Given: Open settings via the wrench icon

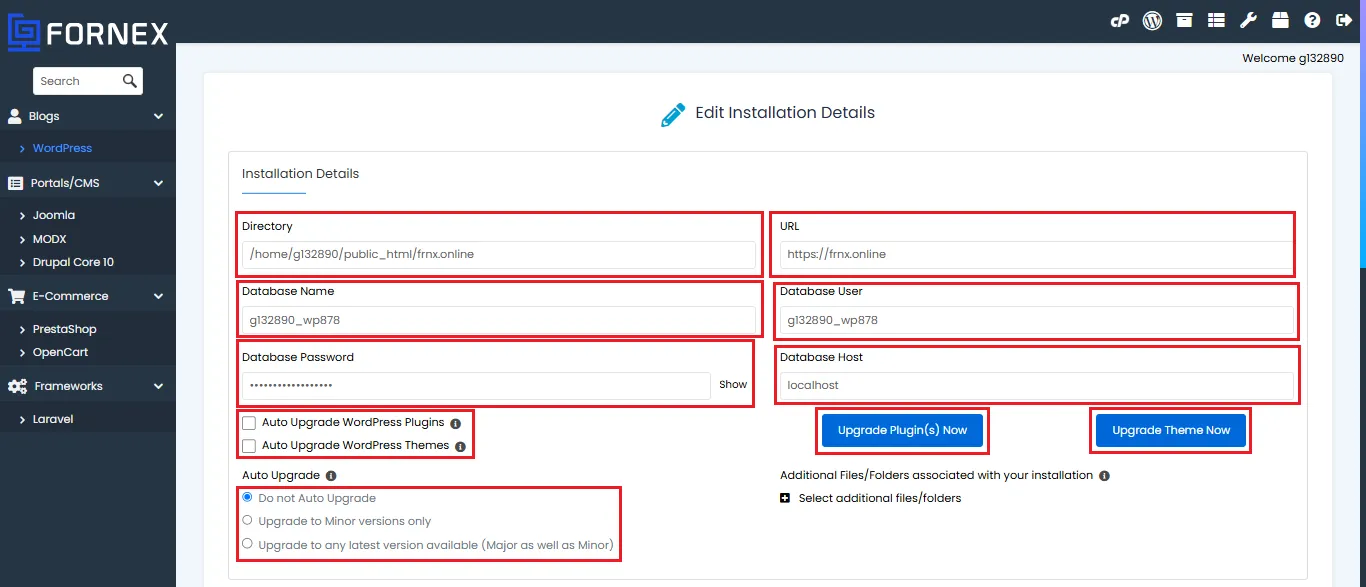Looking at the screenshot, I should (1248, 20).
